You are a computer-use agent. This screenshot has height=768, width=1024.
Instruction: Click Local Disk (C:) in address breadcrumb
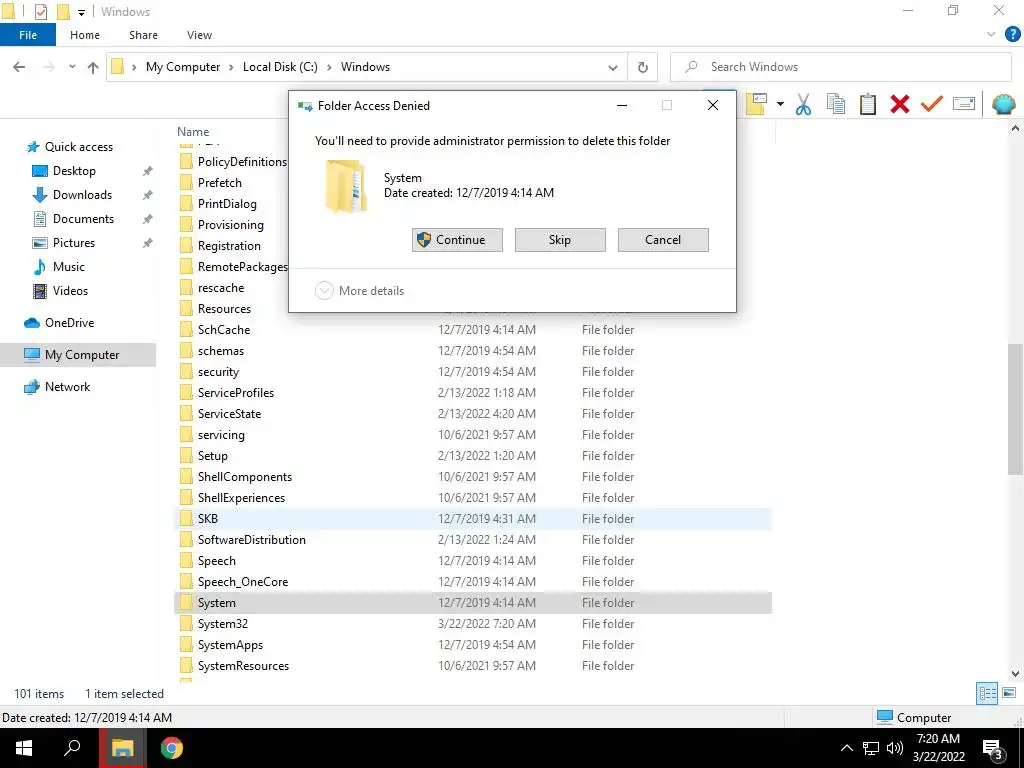tap(280, 67)
